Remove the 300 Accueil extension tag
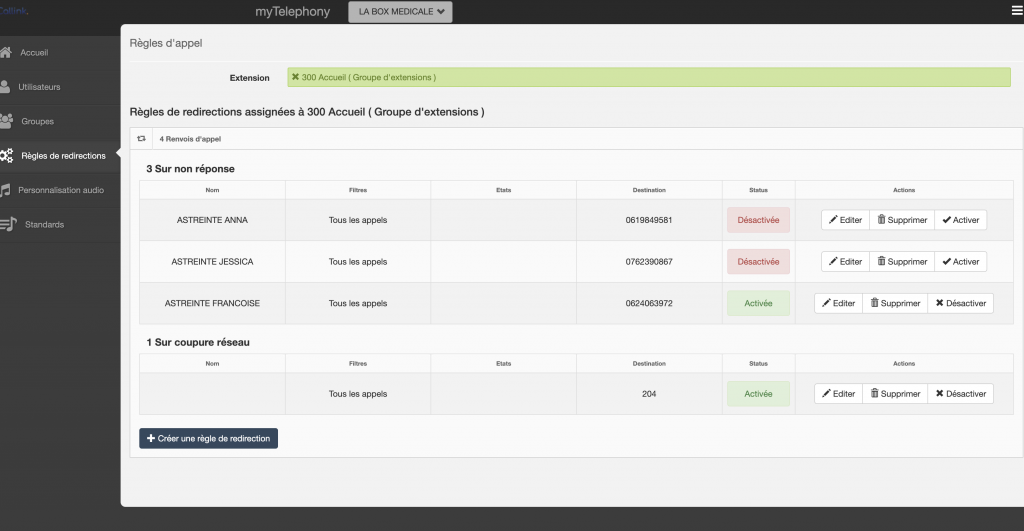This screenshot has height=531, width=1024. 295,77
